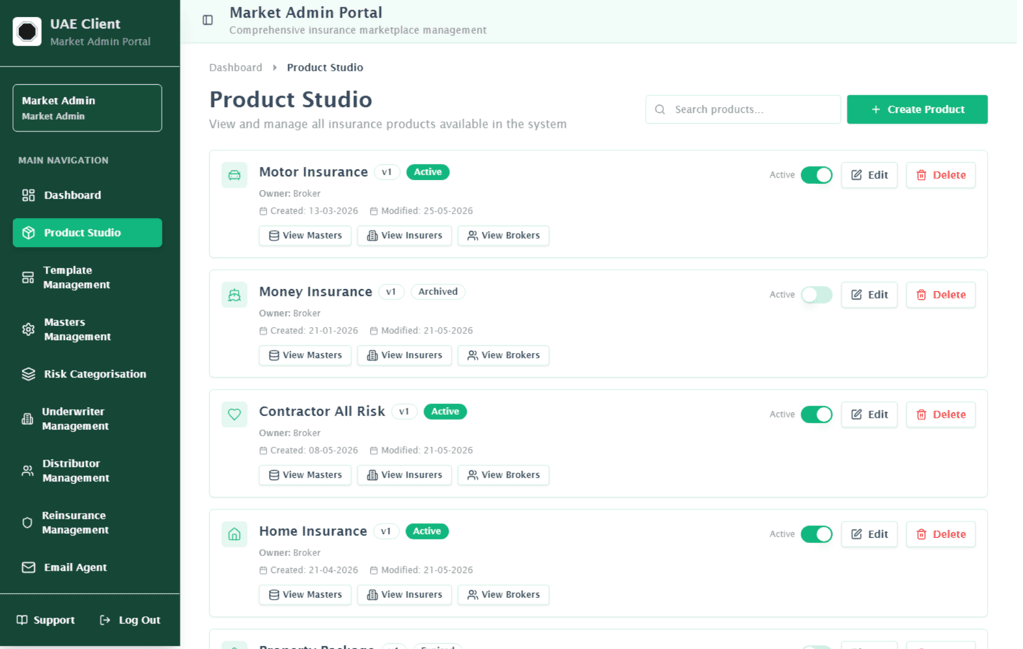The width and height of the screenshot is (1023, 649).
Task: Click the Market Admin user card
Action: pyautogui.click(x=87, y=108)
